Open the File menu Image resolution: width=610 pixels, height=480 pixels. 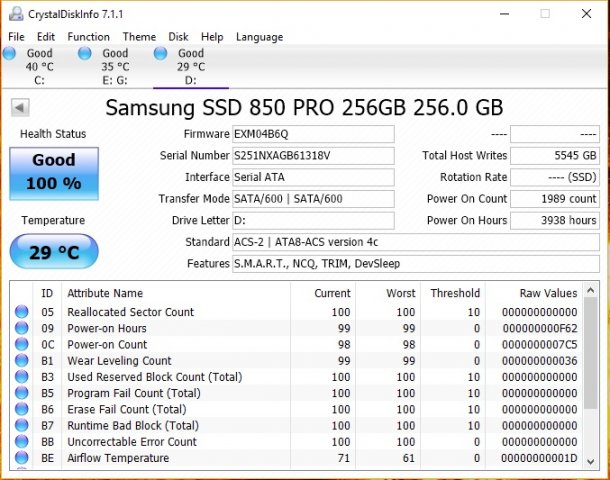pyautogui.click(x=16, y=37)
